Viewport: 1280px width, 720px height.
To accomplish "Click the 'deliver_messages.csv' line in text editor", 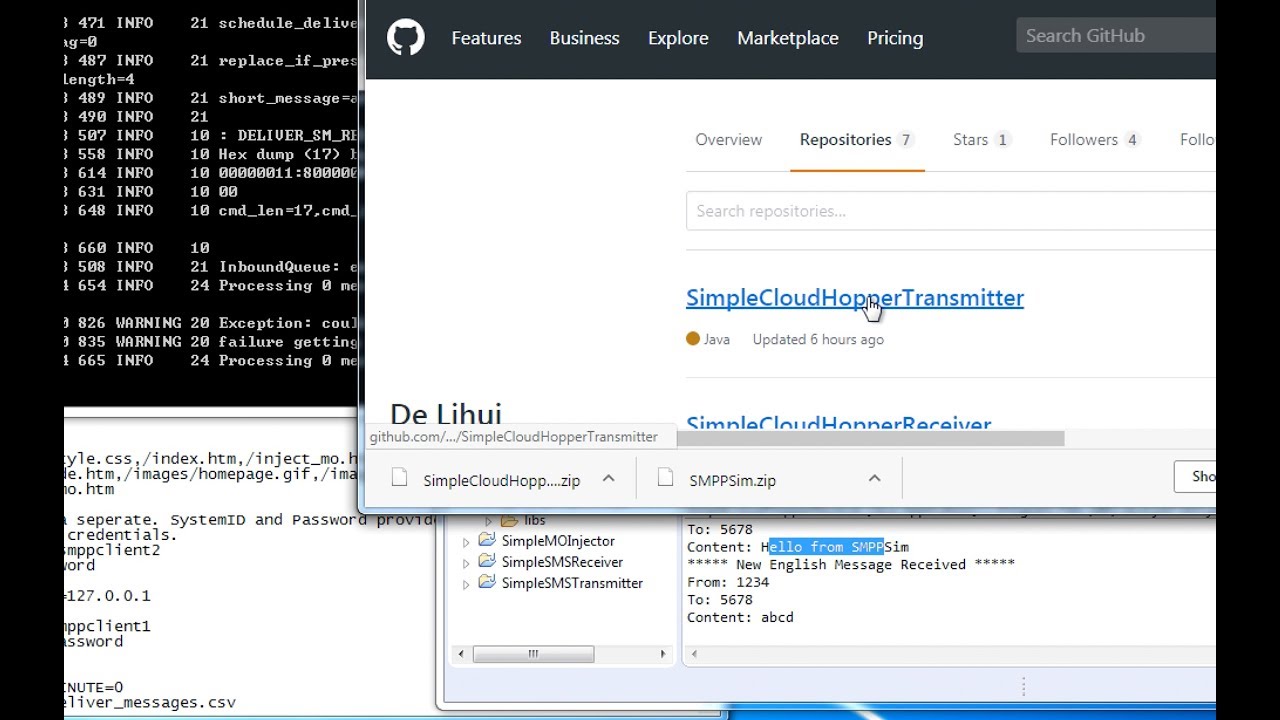I will pyautogui.click(x=150, y=702).
